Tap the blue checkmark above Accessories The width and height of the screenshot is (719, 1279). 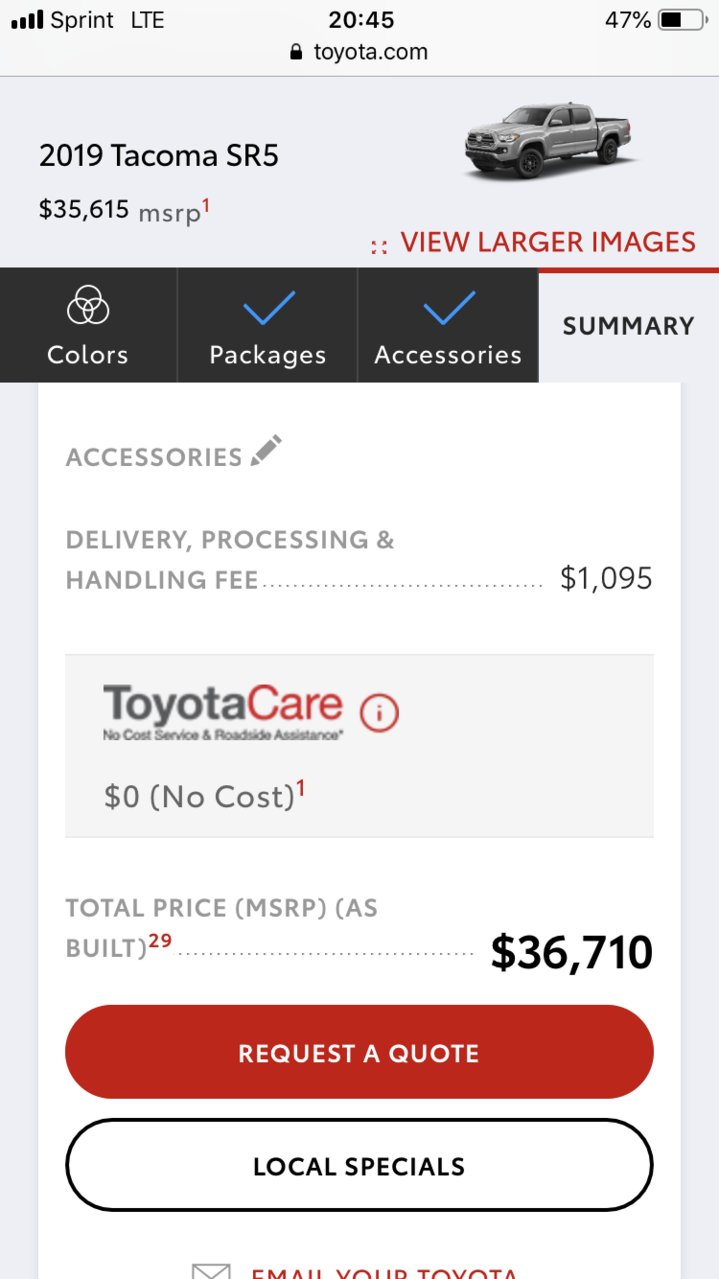(448, 308)
